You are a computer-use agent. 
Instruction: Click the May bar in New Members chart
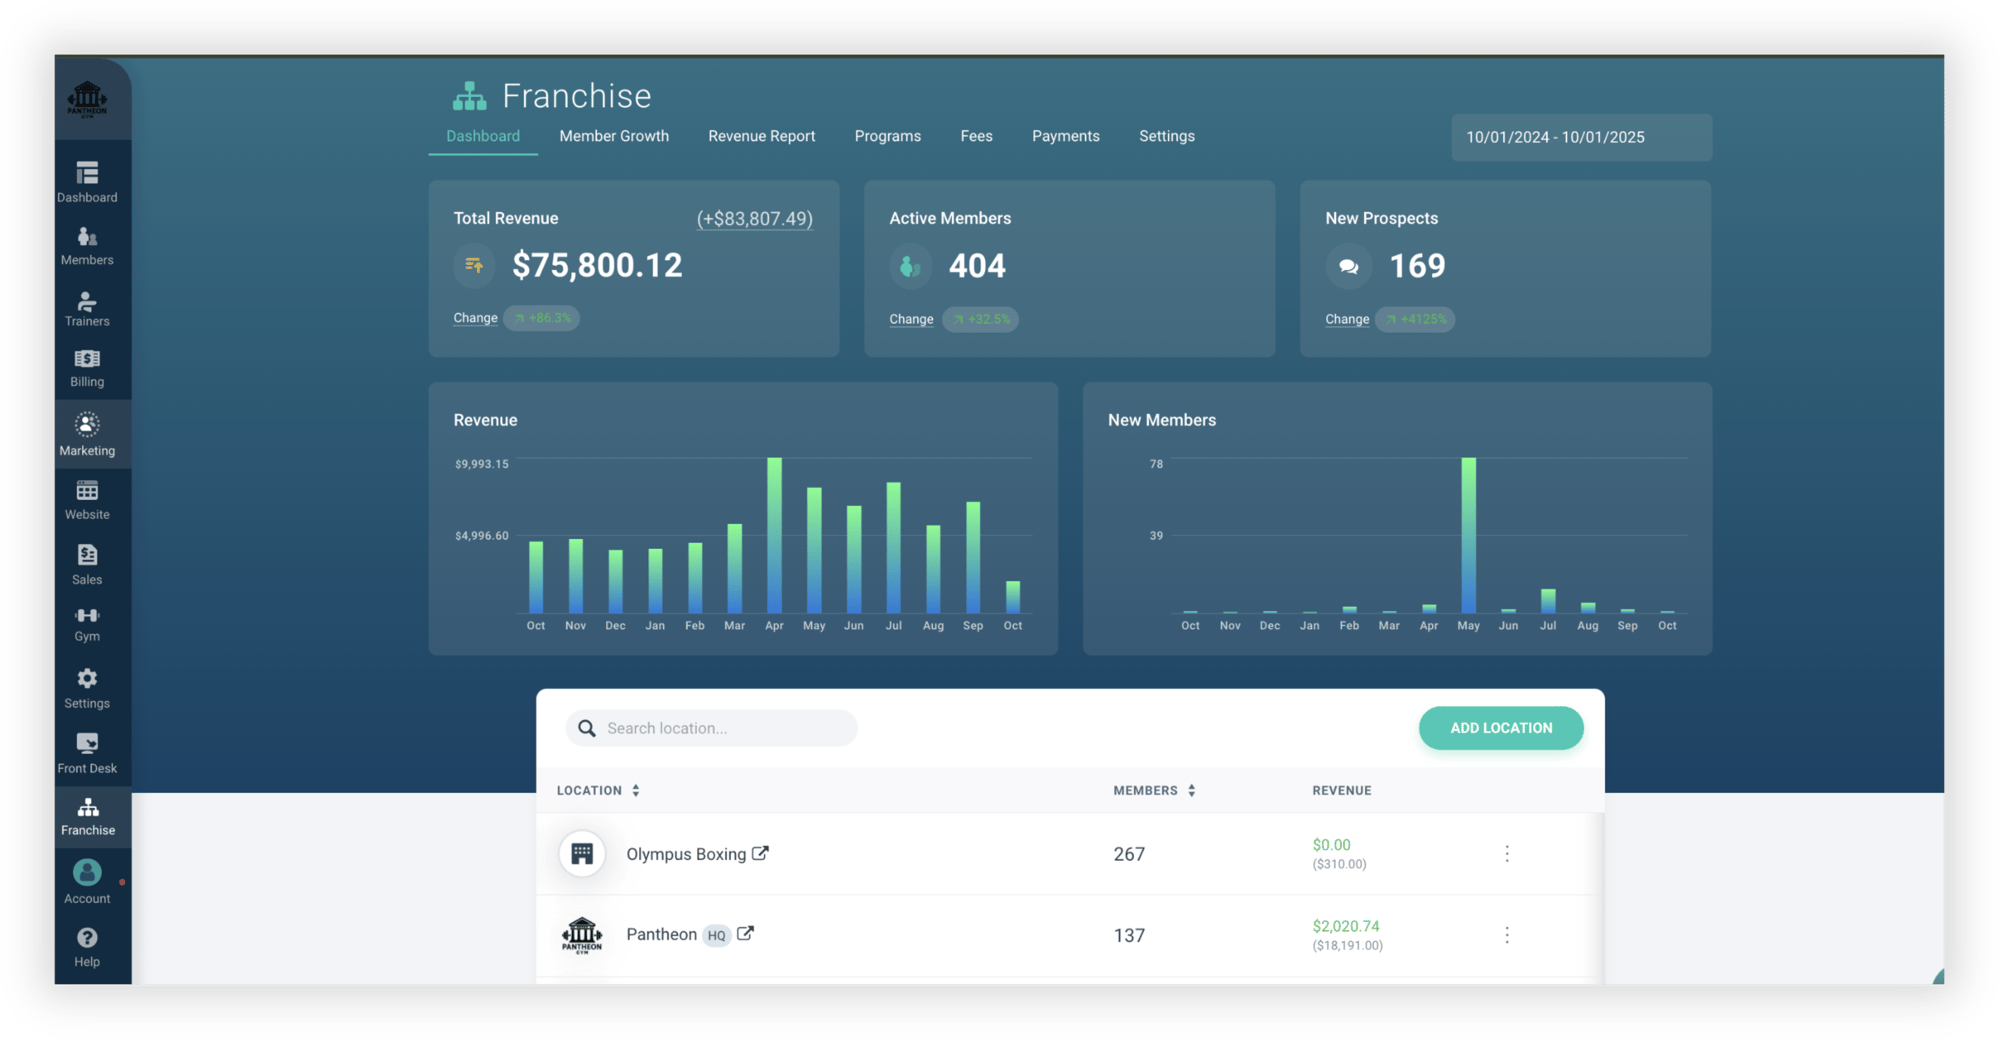click(1468, 535)
